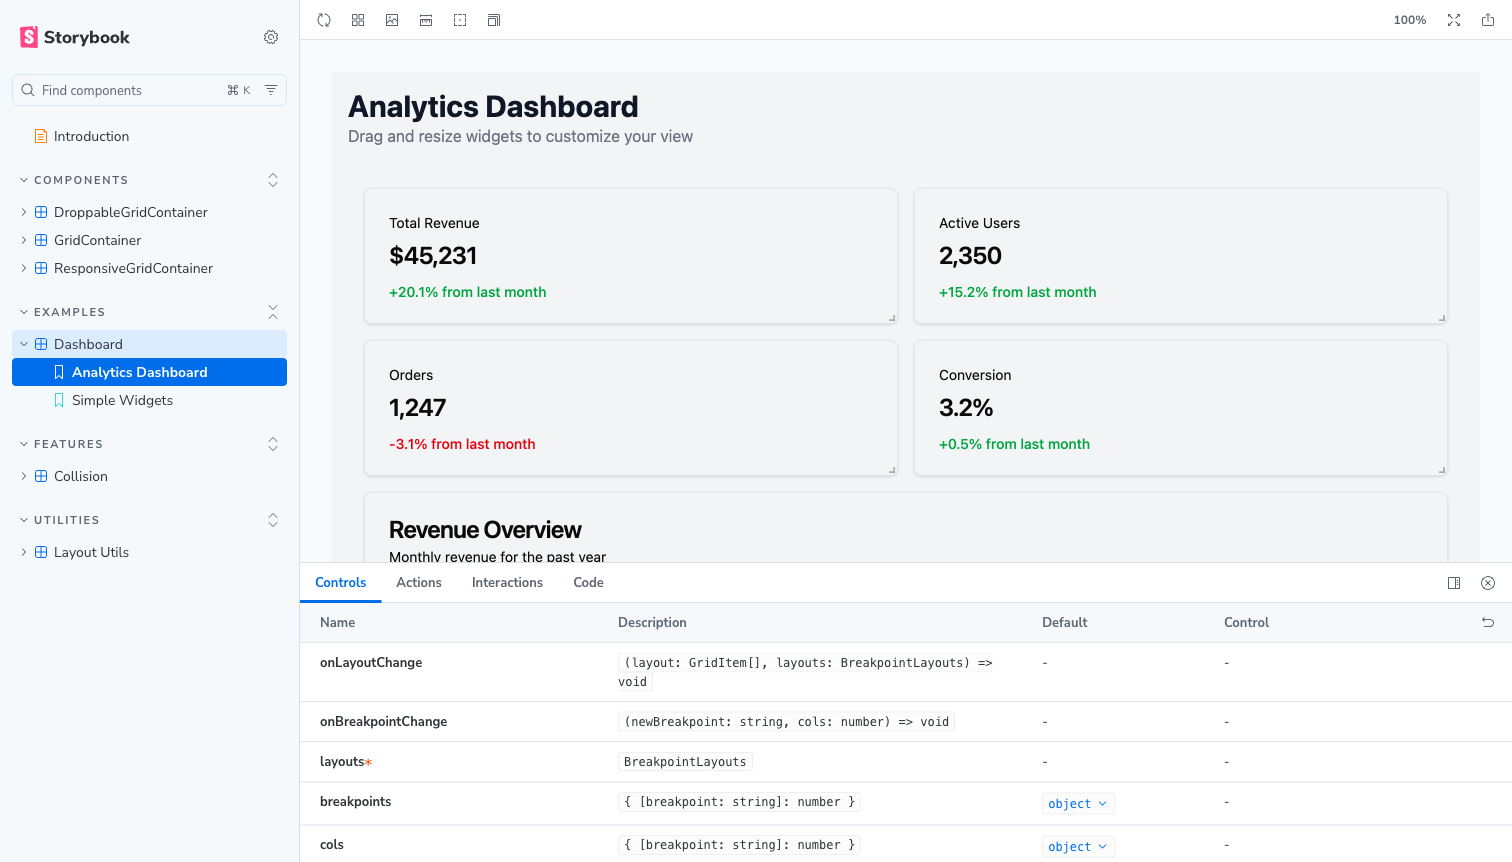Viewport: 1512px width, 862px height.
Task: Click the Find components search field
Action: [x=130, y=90]
